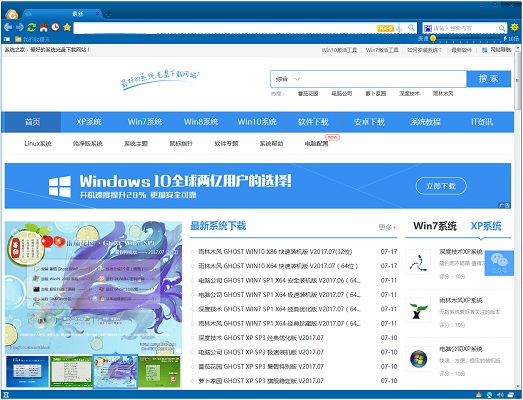The width and height of the screenshot is (523, 400).
Task: Open a new tab with plus button
Action: [x=108, y=14]
